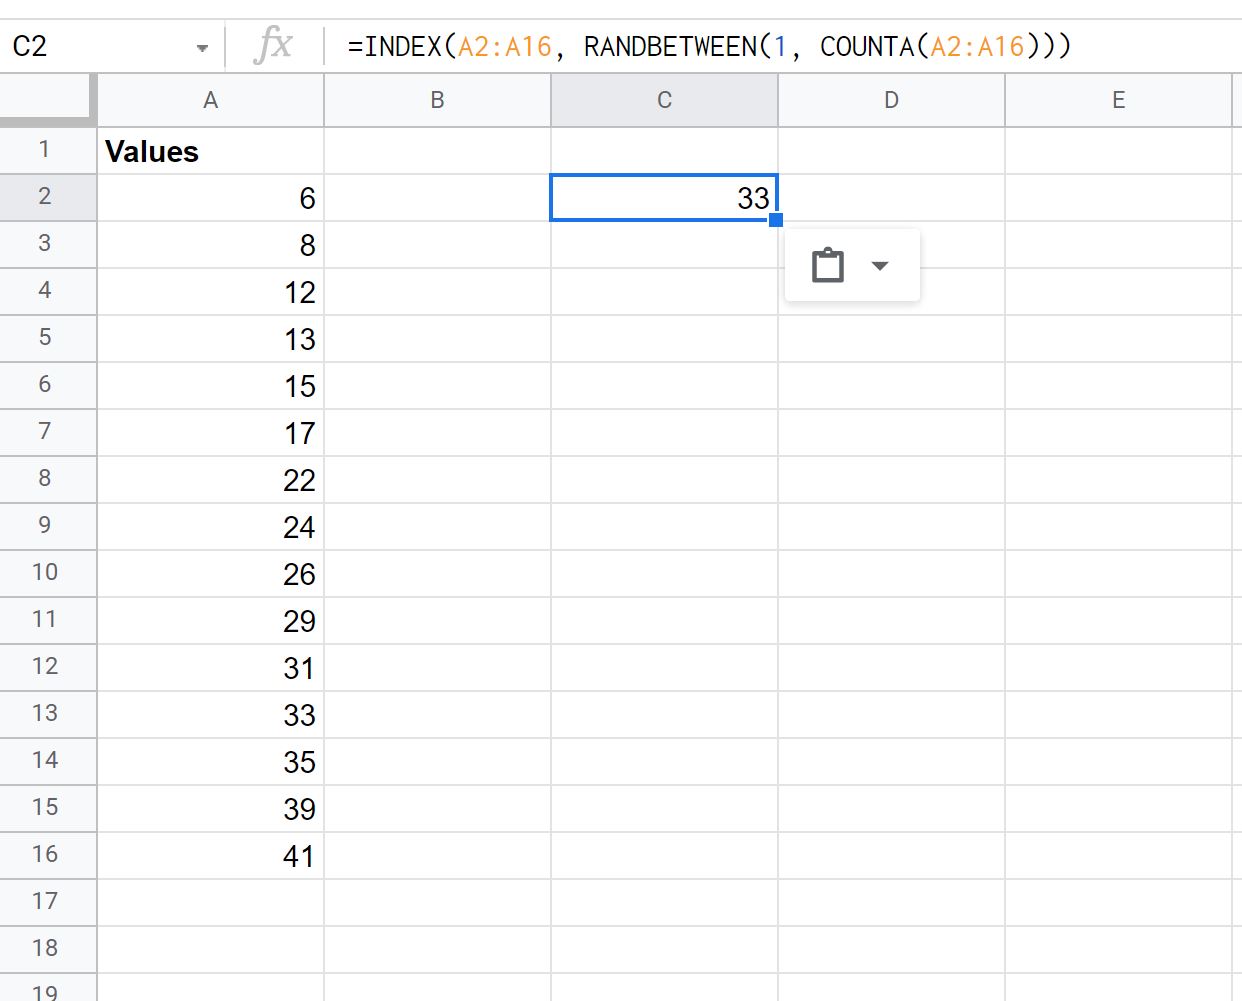Click the select-all corner box
This screenshot has width=1242, height=1001.
pos(48,100)
